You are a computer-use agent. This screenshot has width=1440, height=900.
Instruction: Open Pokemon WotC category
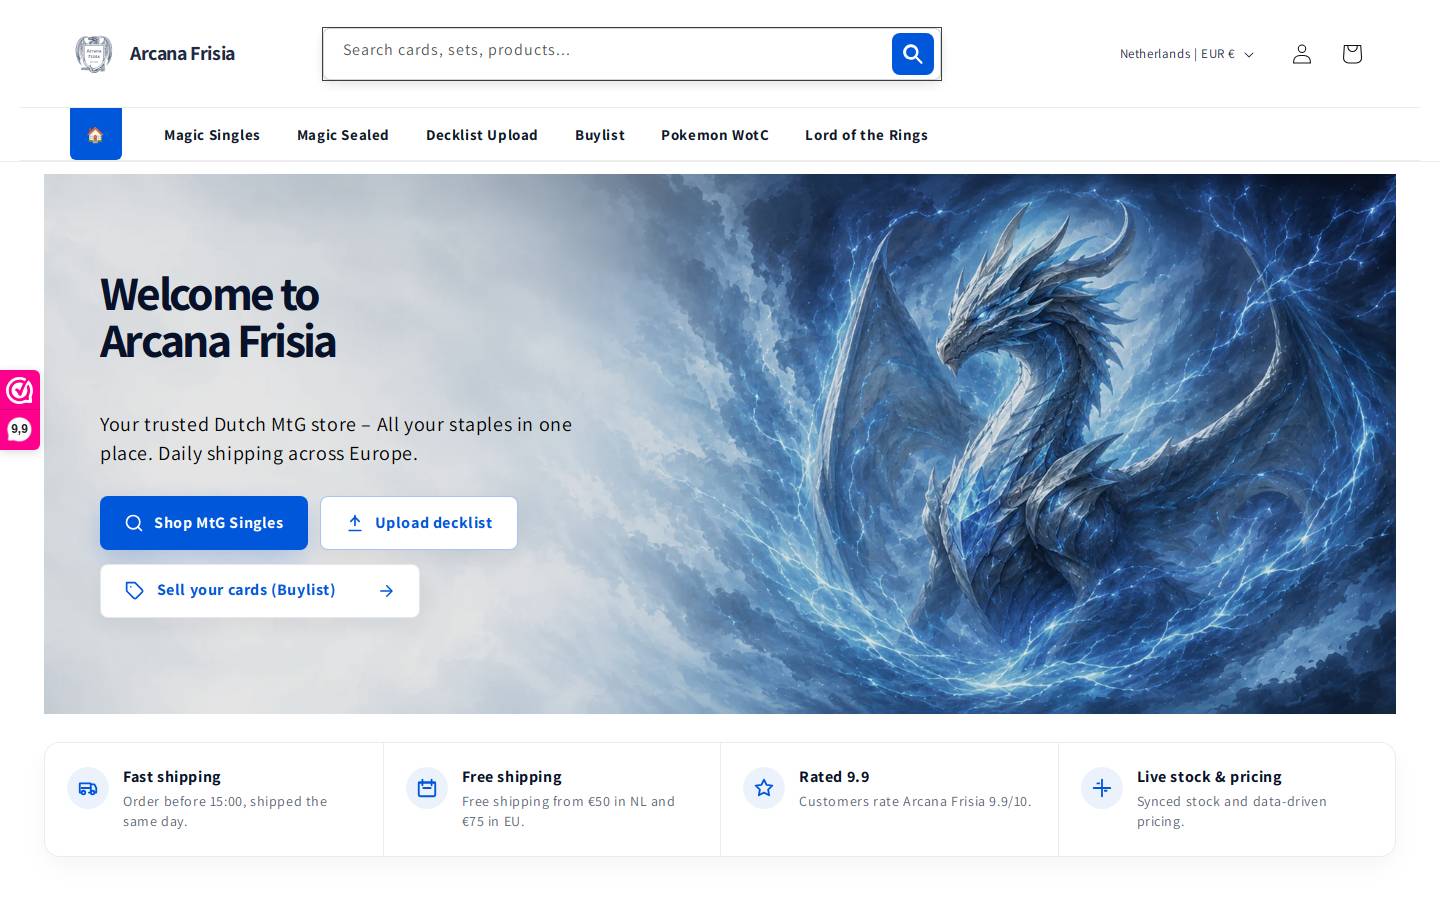715,135
